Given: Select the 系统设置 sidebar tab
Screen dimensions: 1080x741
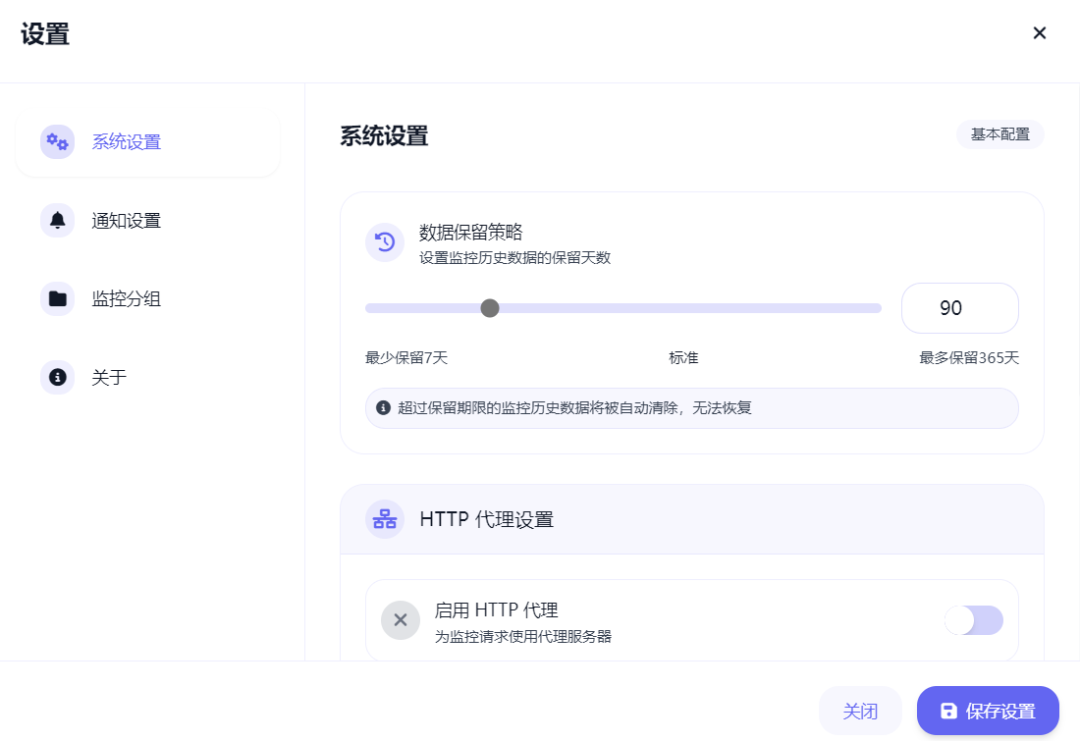Looking at the screenshot, I should (x=126, y=142).
